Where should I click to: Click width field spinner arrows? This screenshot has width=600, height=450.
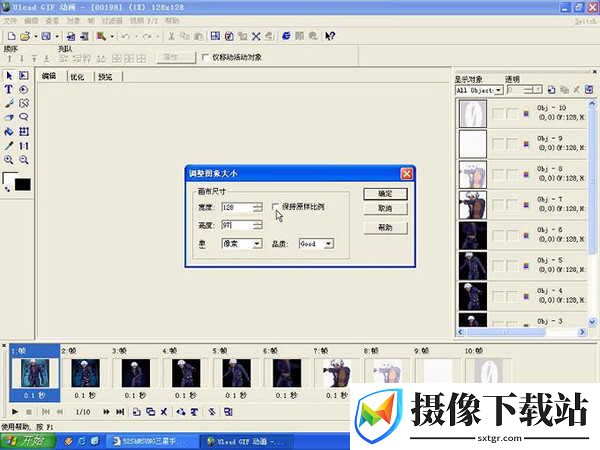pos(259,207)
